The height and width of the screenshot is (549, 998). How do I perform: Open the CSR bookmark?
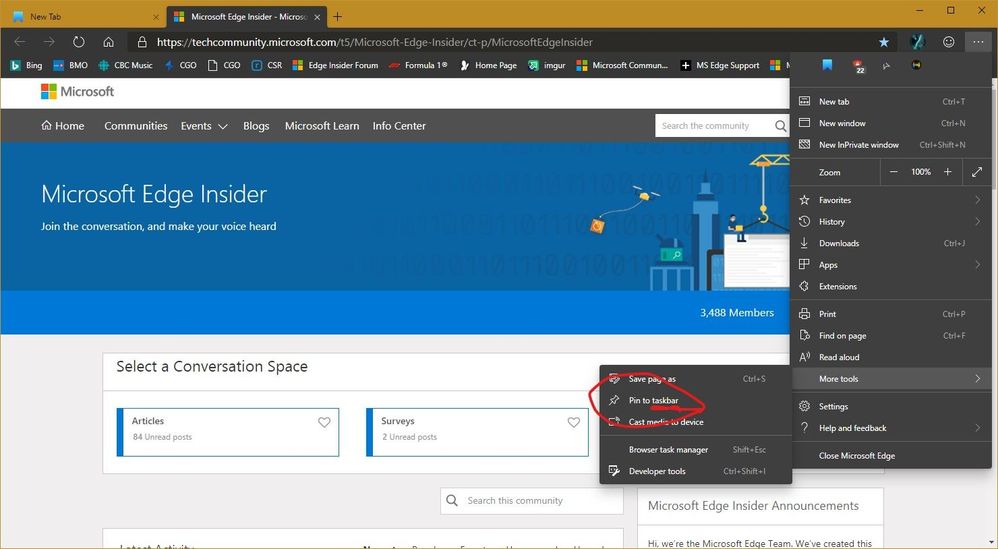tap(267, 65)
